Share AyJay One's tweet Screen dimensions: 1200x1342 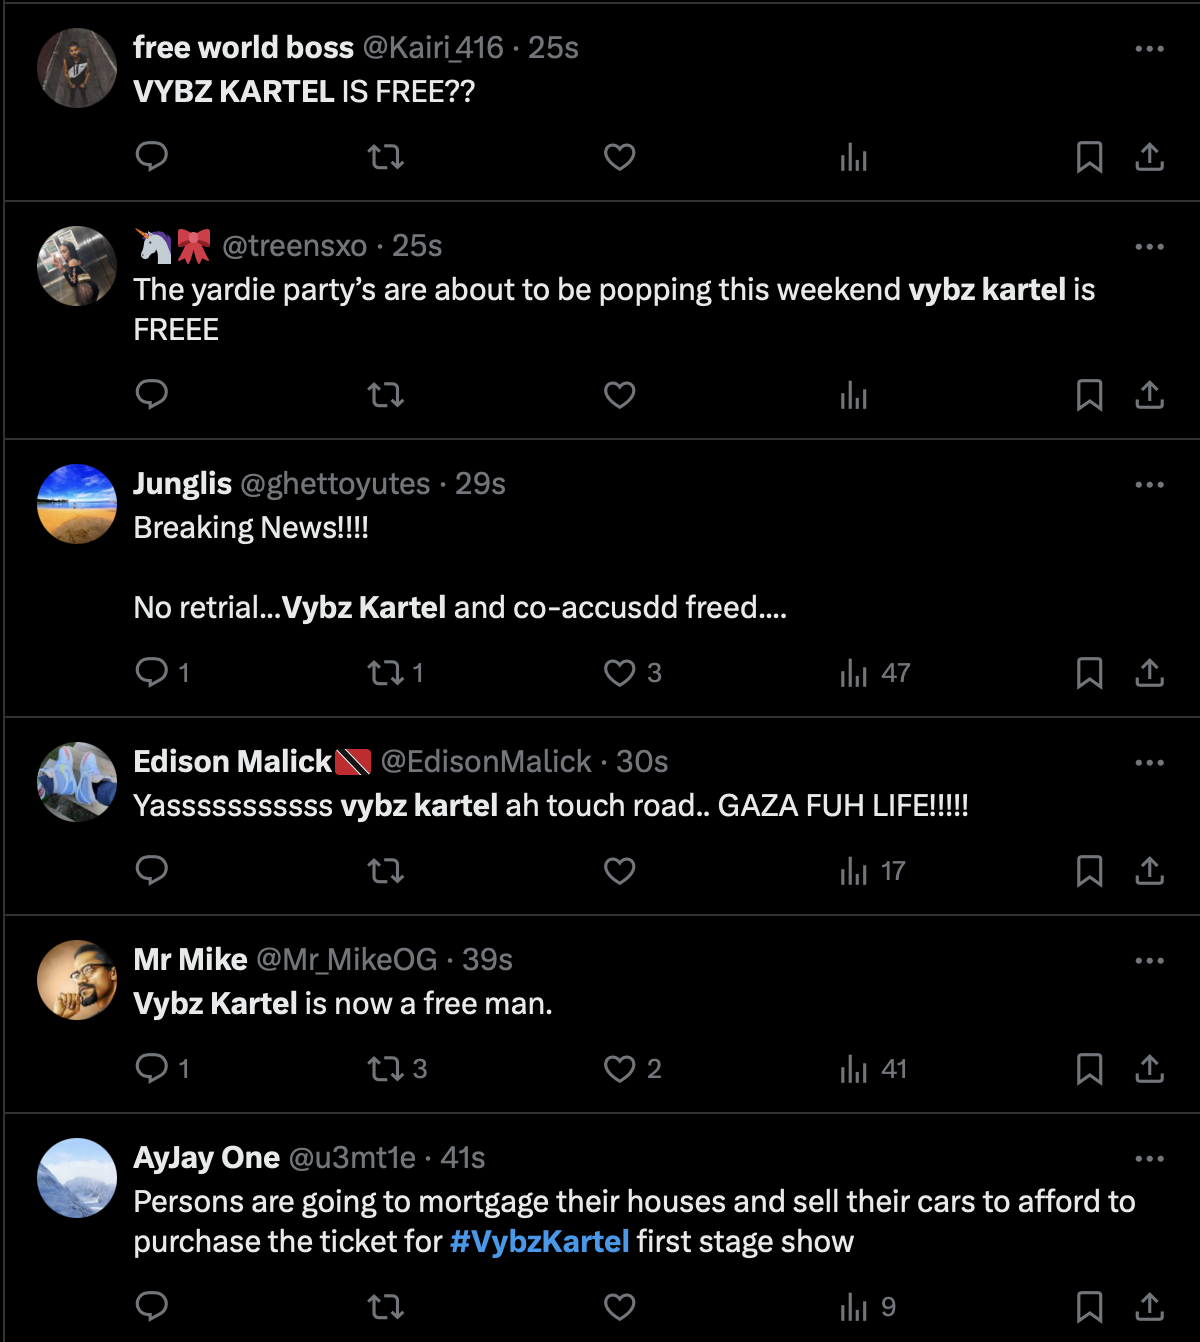point(1148,1305)
